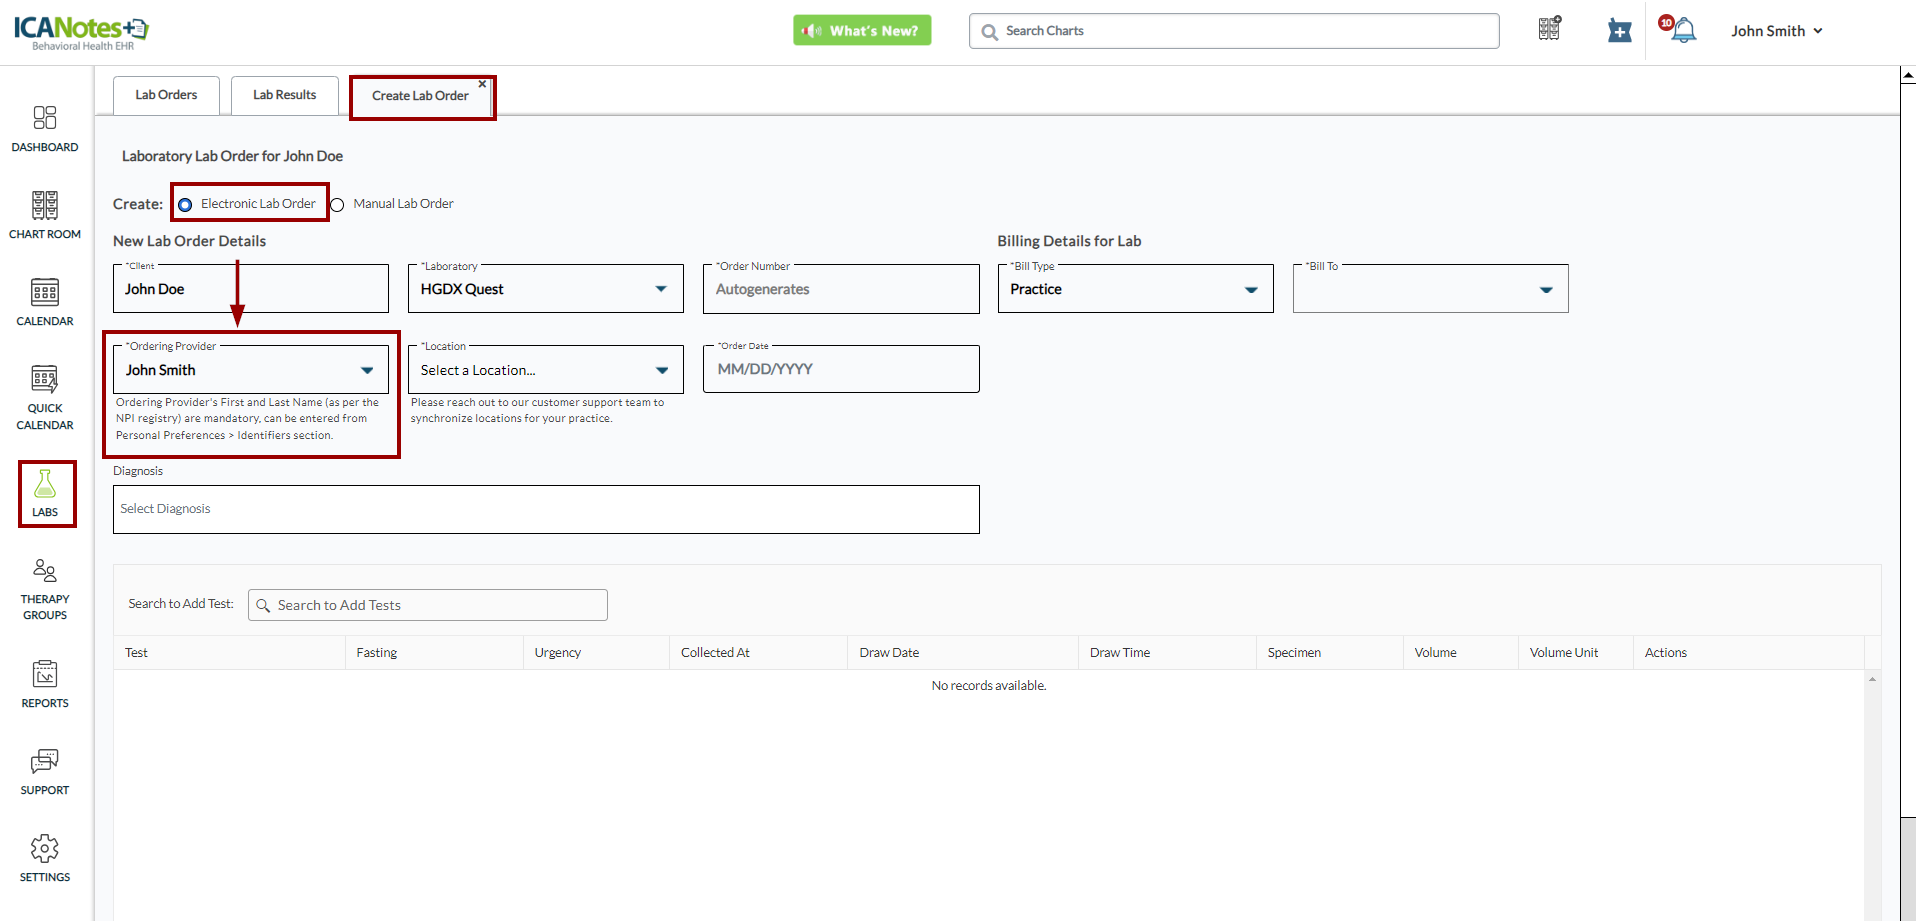The image size is (1916, 921).
Task: Open Settings gear in sidebar
Action: (x=45, y=858)
